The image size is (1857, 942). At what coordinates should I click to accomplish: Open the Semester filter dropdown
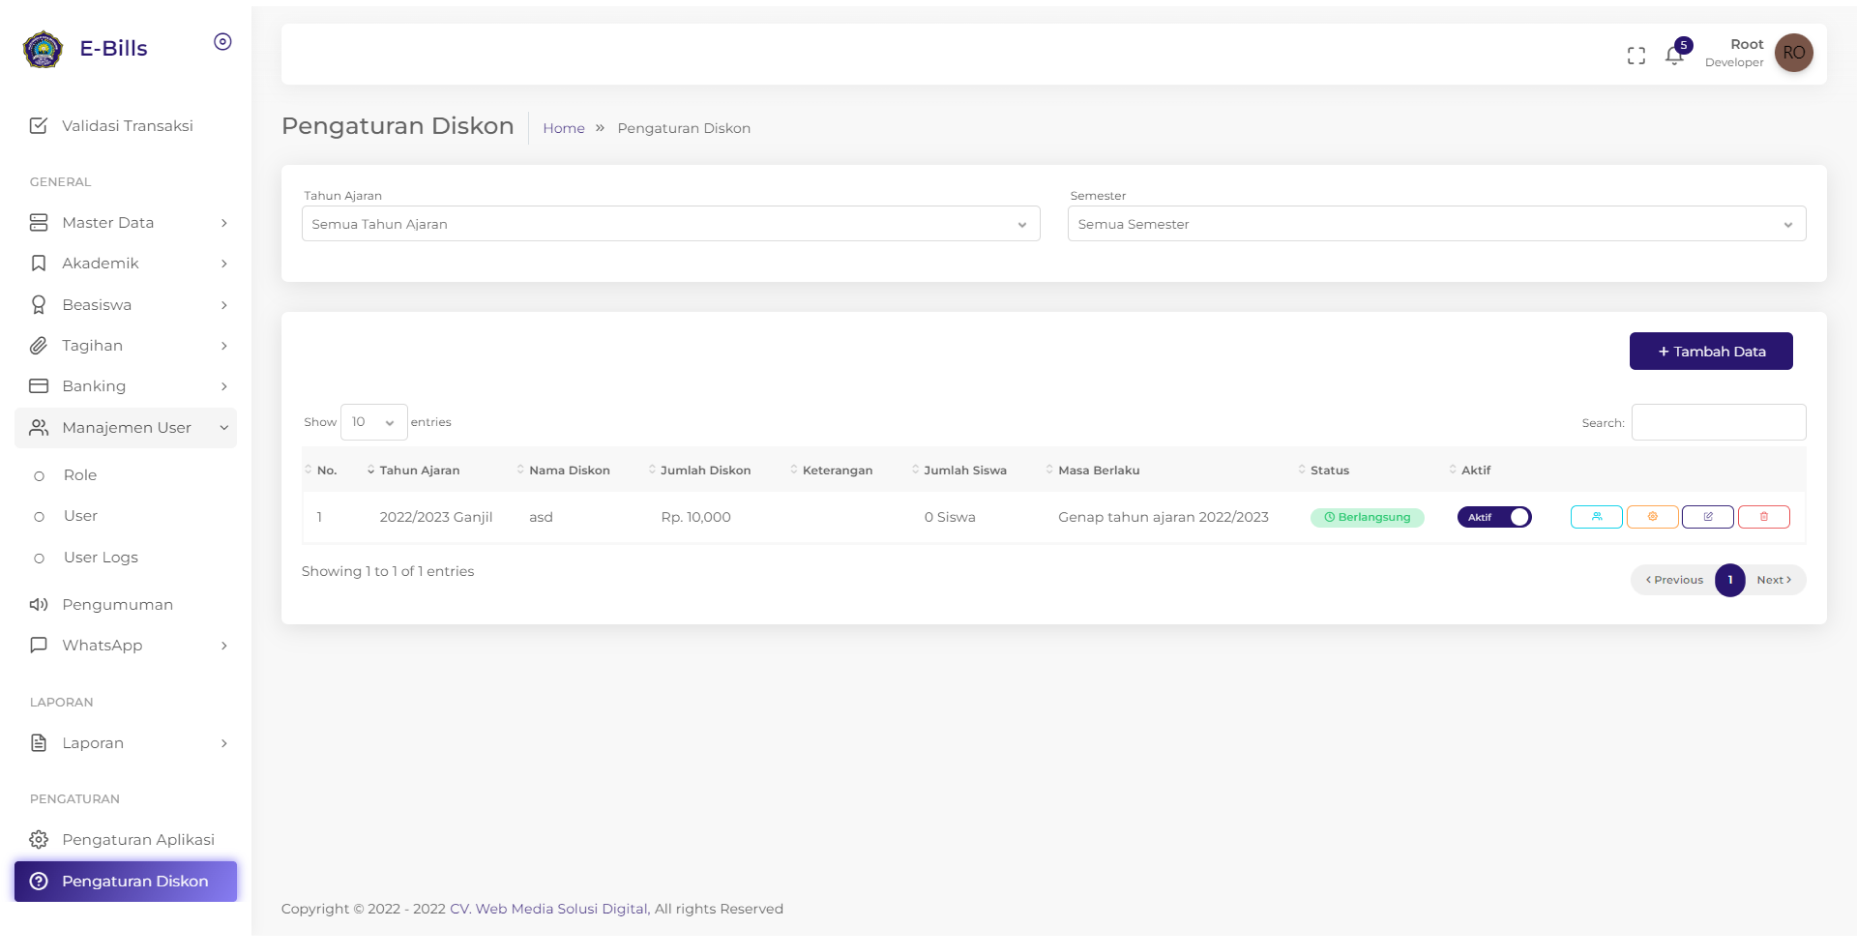(x=1436, y=224)
